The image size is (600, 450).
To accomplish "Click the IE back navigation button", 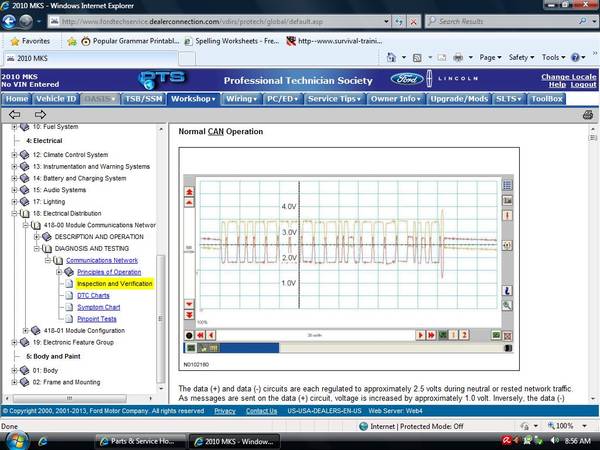I will coord(9,21).
